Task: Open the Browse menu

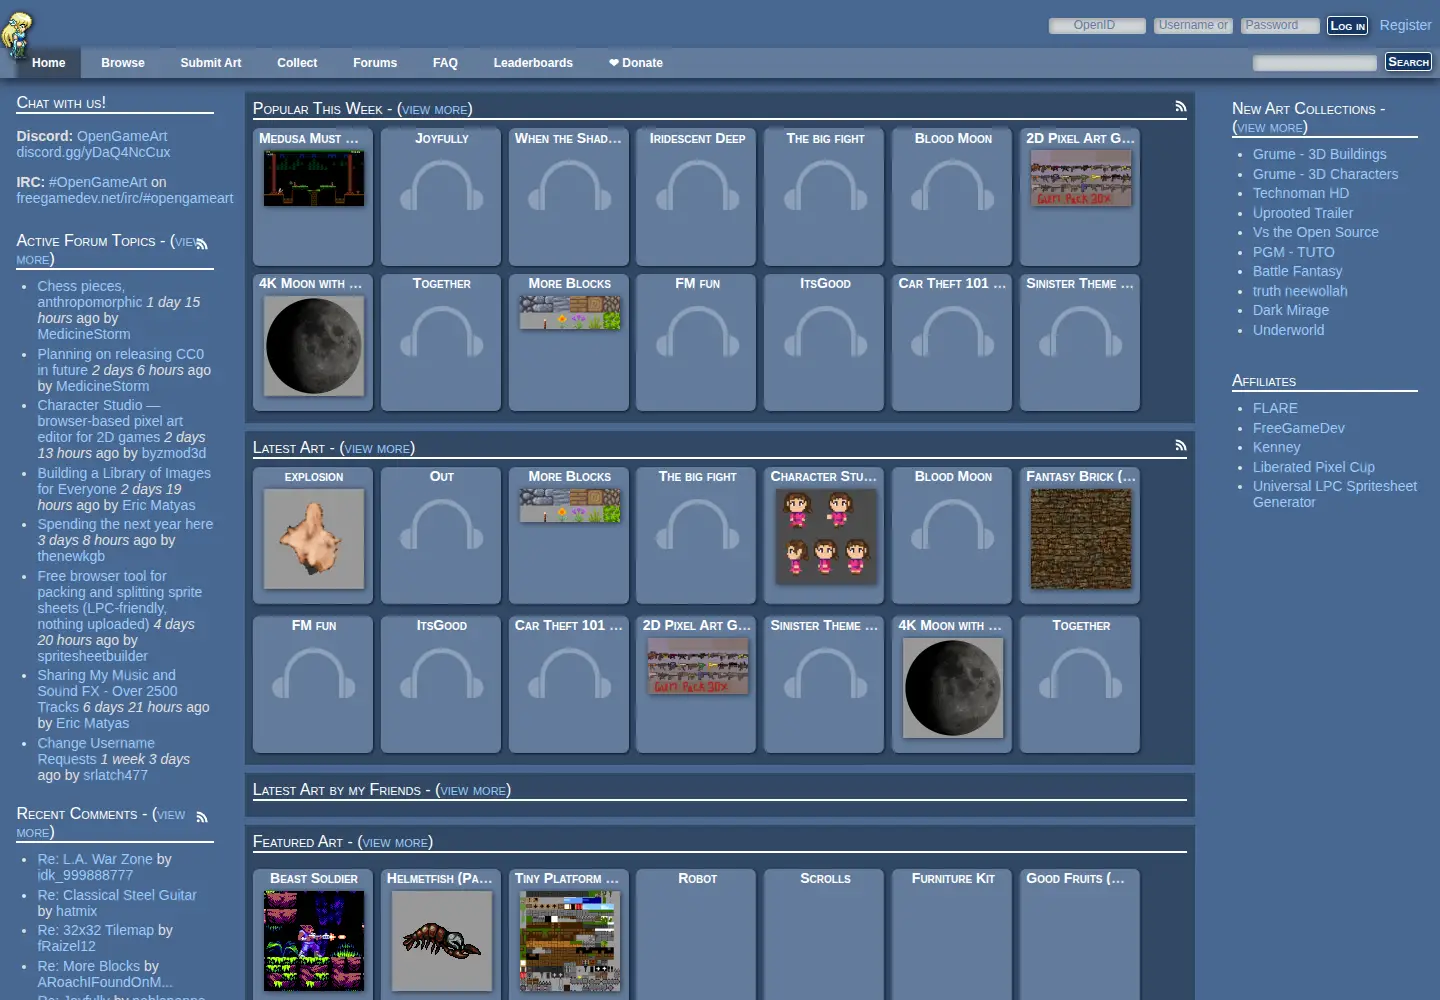Action: tap(123, 63)
